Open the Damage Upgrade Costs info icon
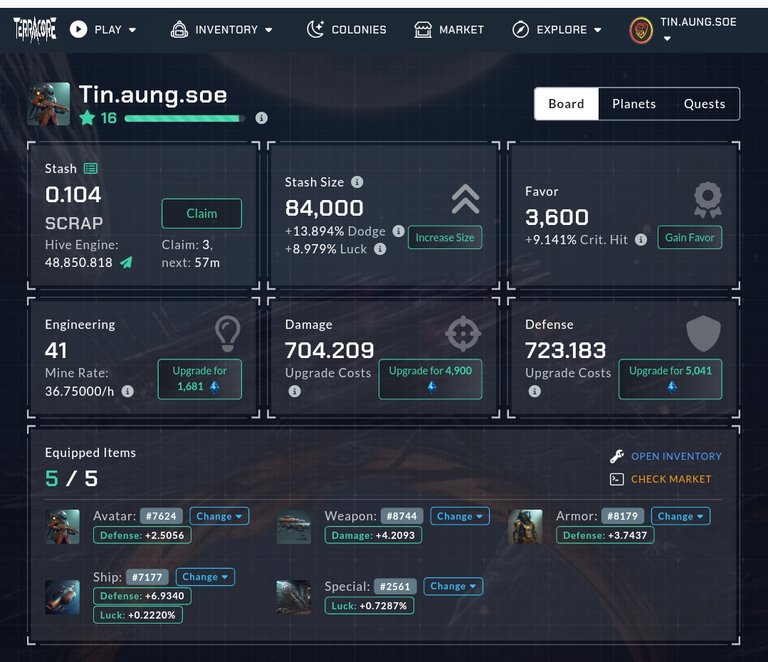768x662 pixels. [294, 391]
